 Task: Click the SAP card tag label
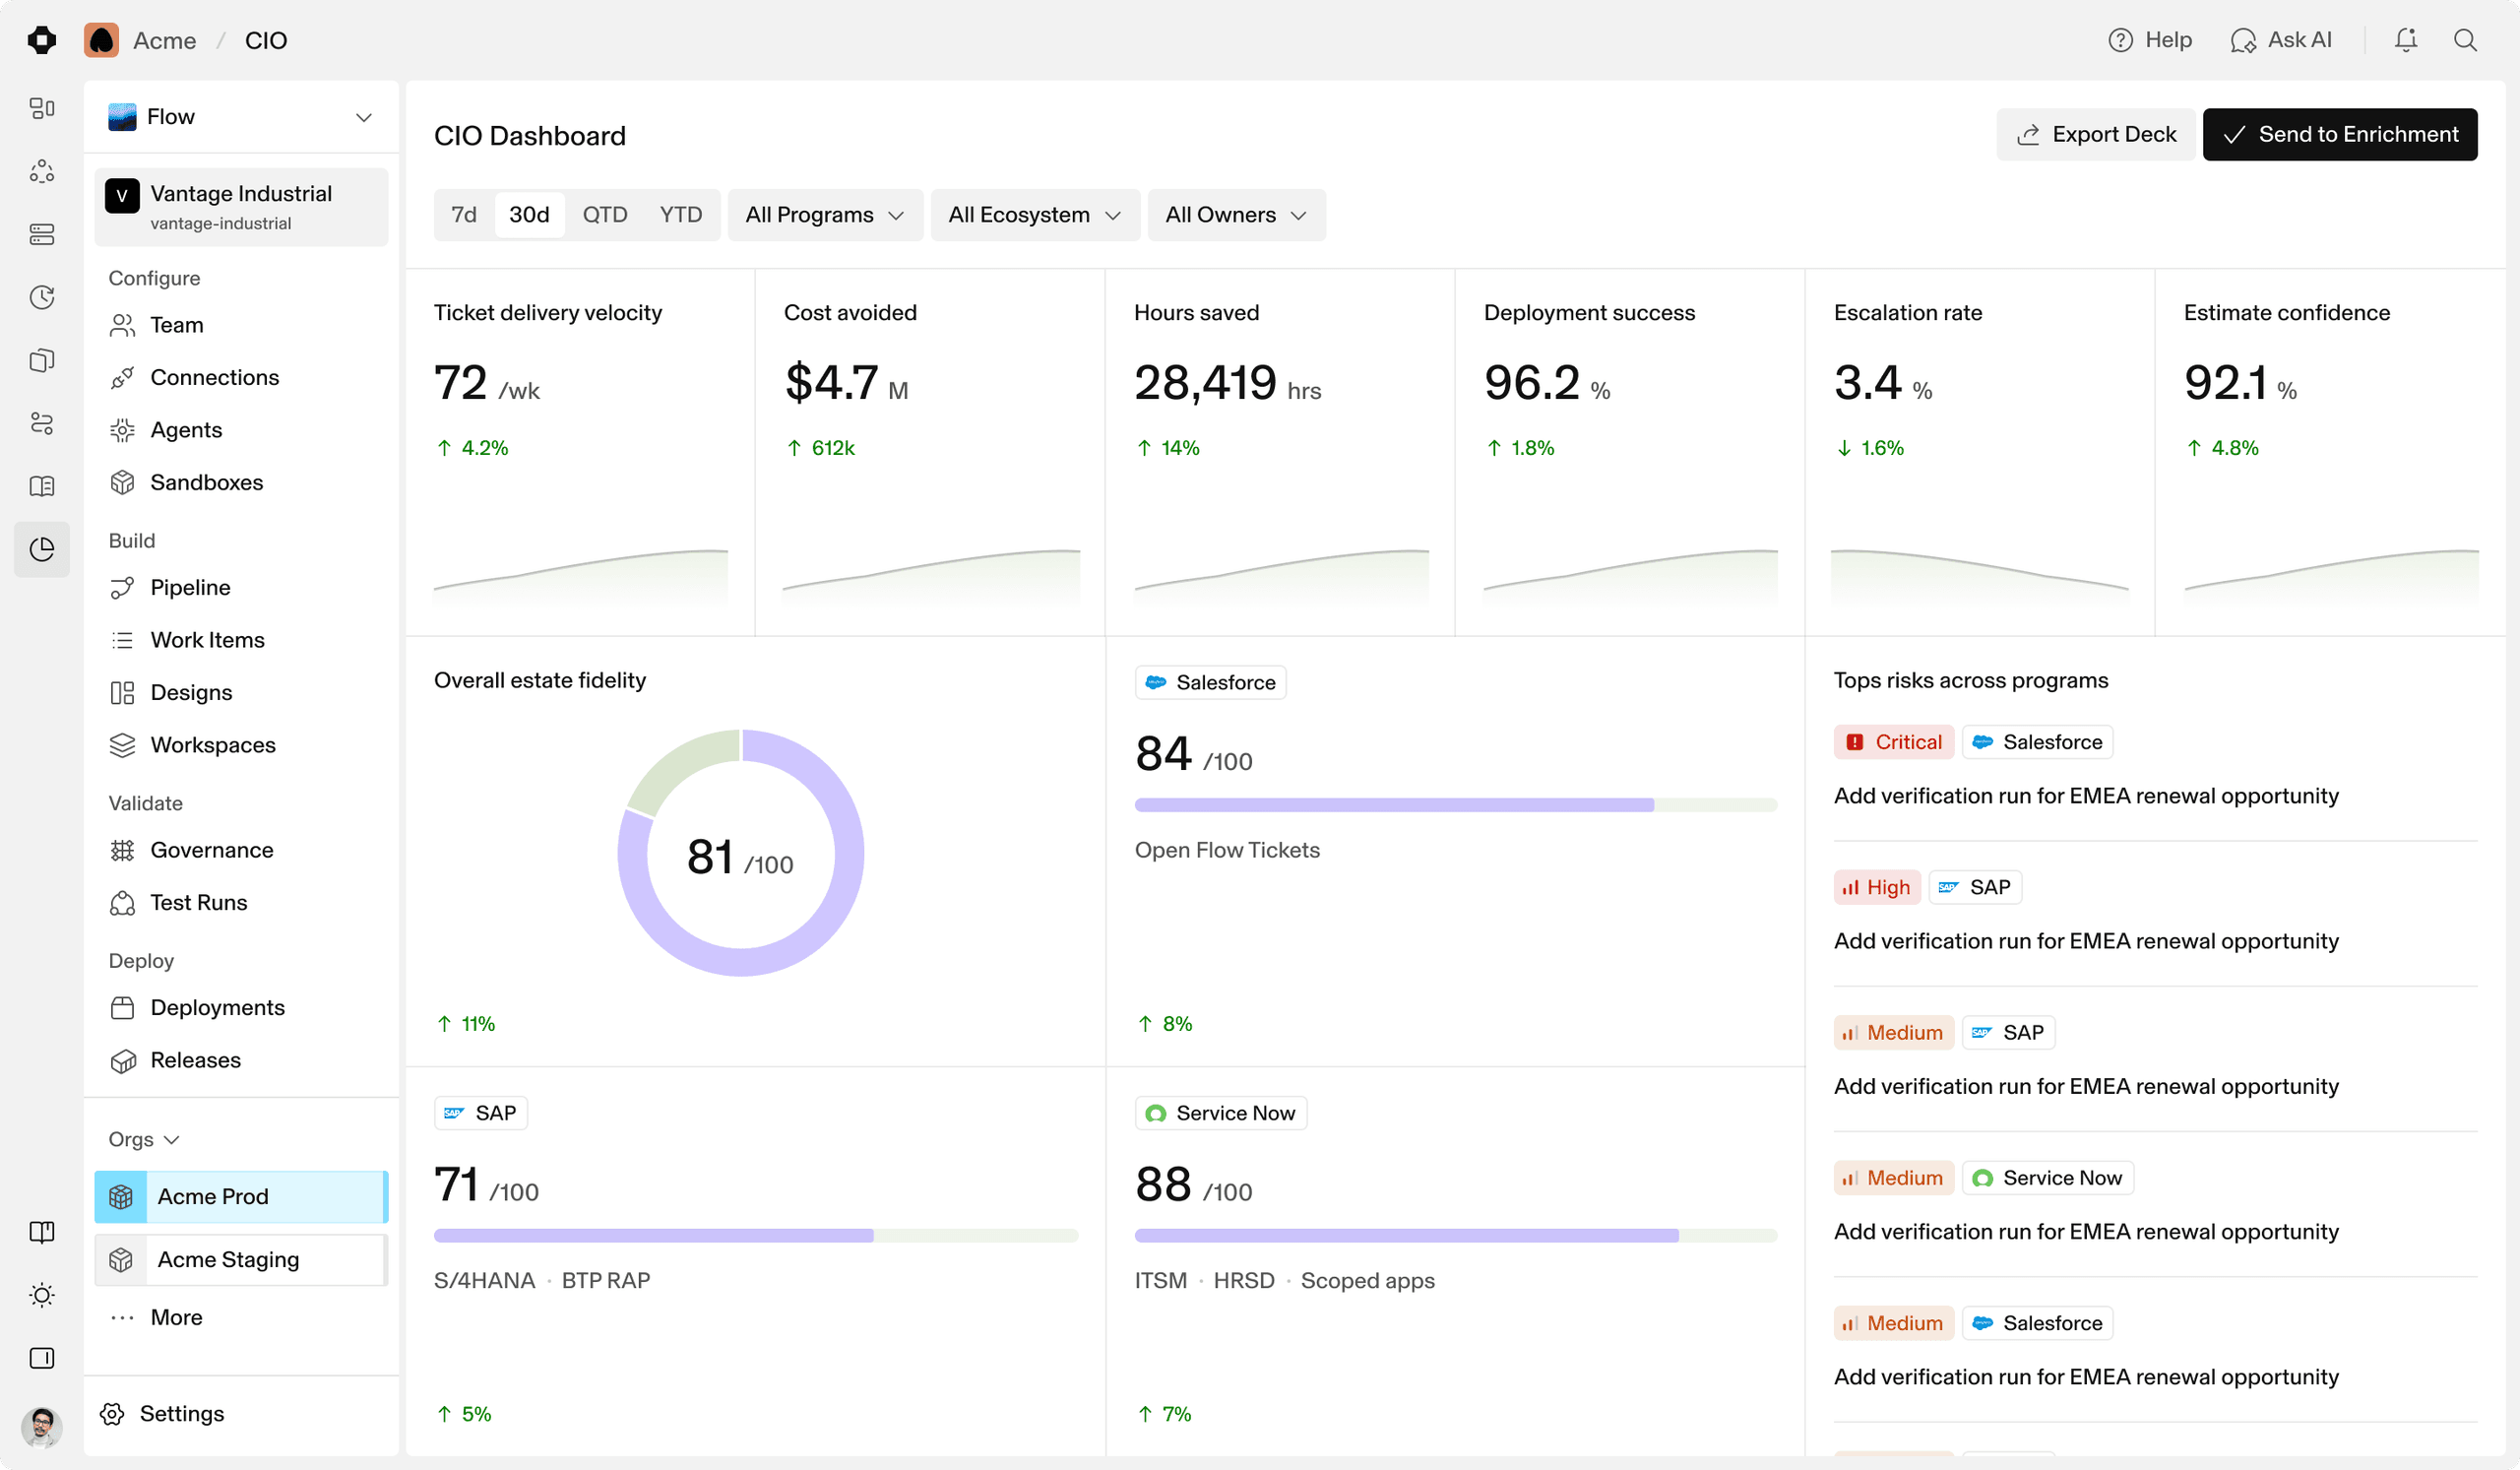click(480, 1113)
